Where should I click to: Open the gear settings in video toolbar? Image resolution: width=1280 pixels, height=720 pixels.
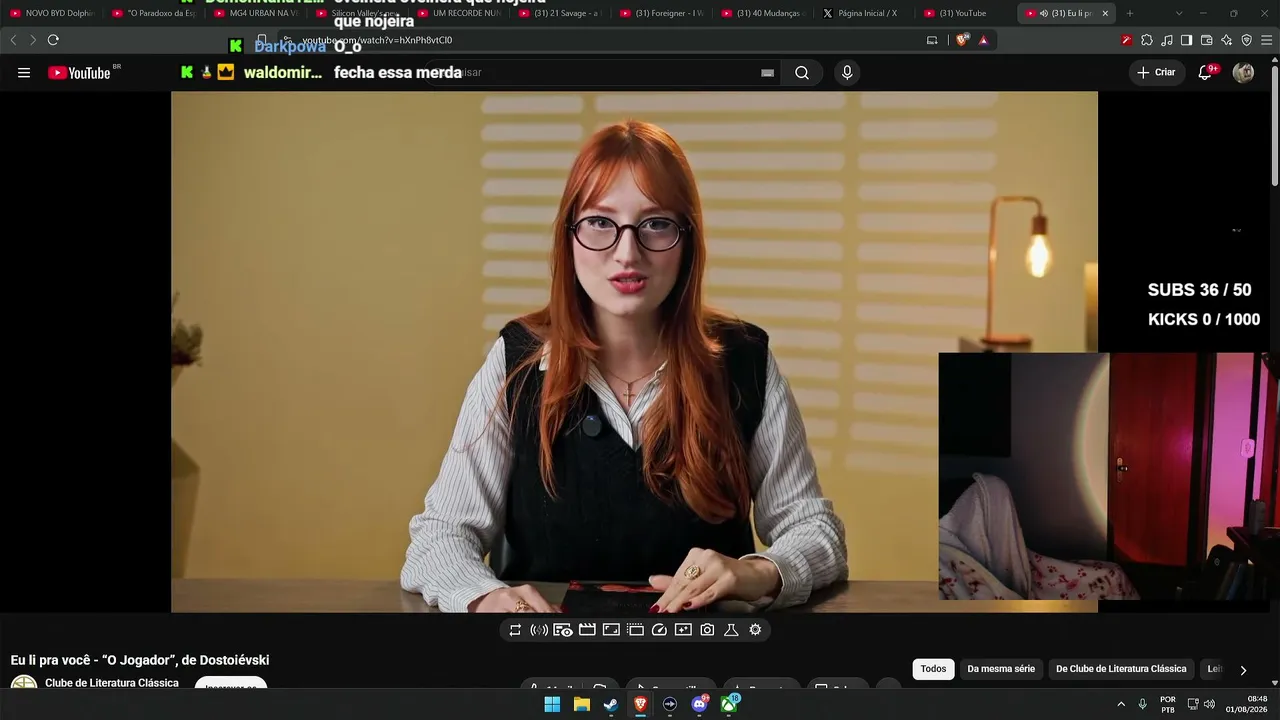[755, 630]
